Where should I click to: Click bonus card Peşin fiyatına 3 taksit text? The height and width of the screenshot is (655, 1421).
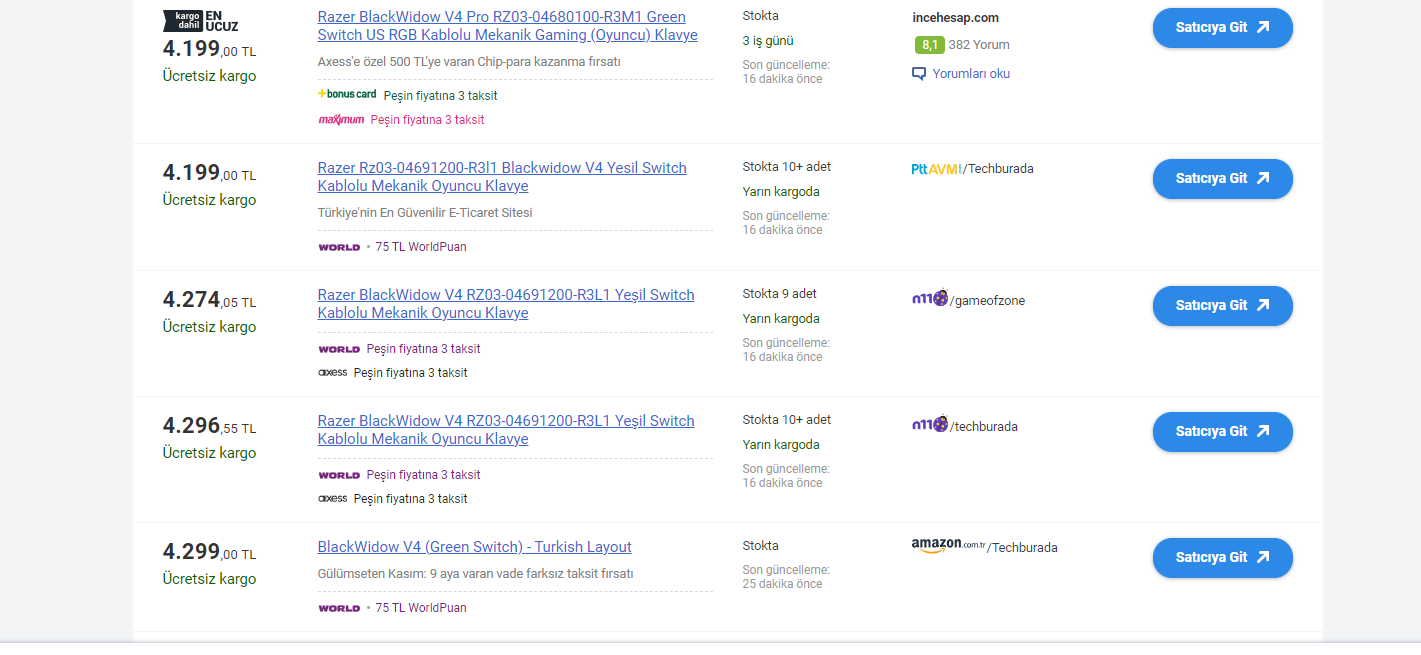pos(440,96)
